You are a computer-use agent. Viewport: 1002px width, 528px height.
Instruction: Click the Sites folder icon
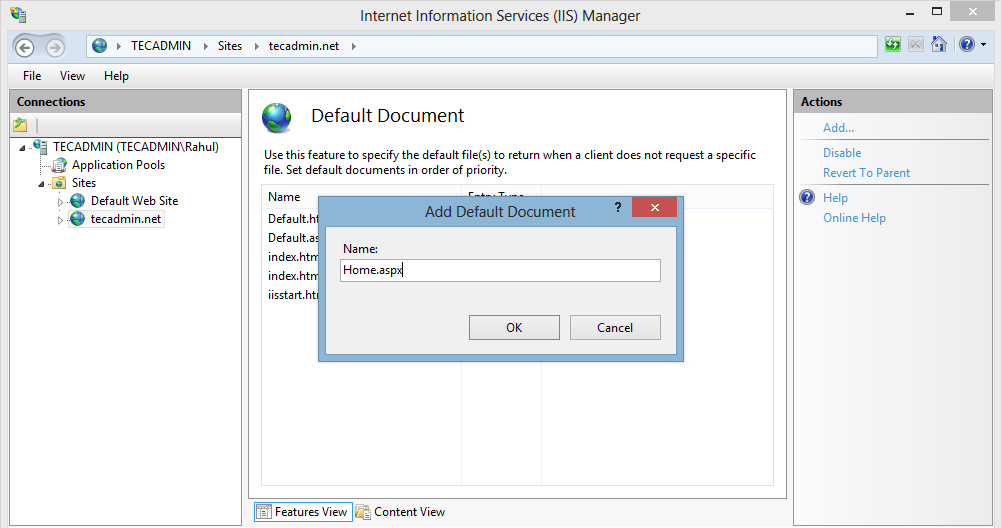59,183
